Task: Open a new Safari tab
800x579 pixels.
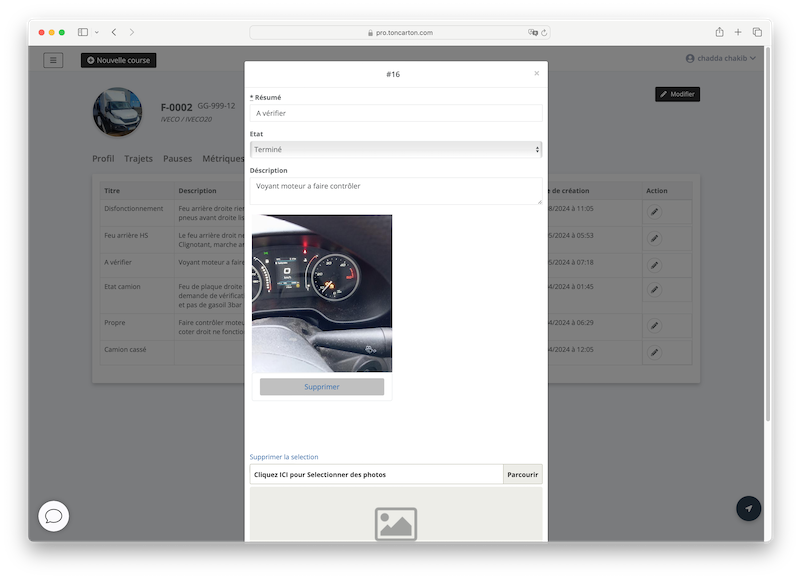Action: tap(738, 32)
